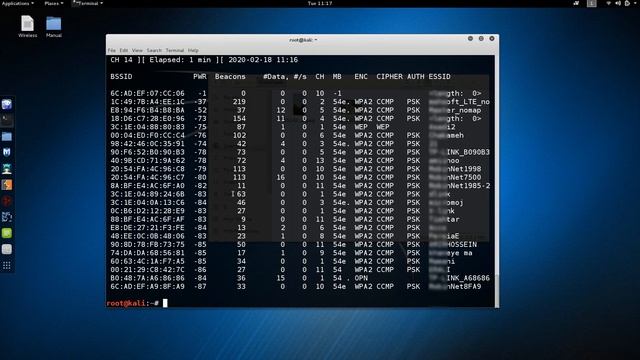
Task: Launch the Terminal icon in the dock
Action: pos(7,120)
